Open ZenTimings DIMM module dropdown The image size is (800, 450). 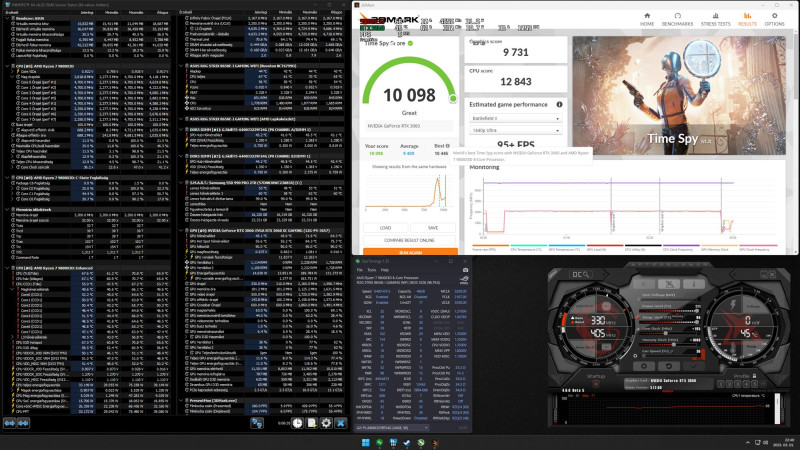click(x=392, y=428)
